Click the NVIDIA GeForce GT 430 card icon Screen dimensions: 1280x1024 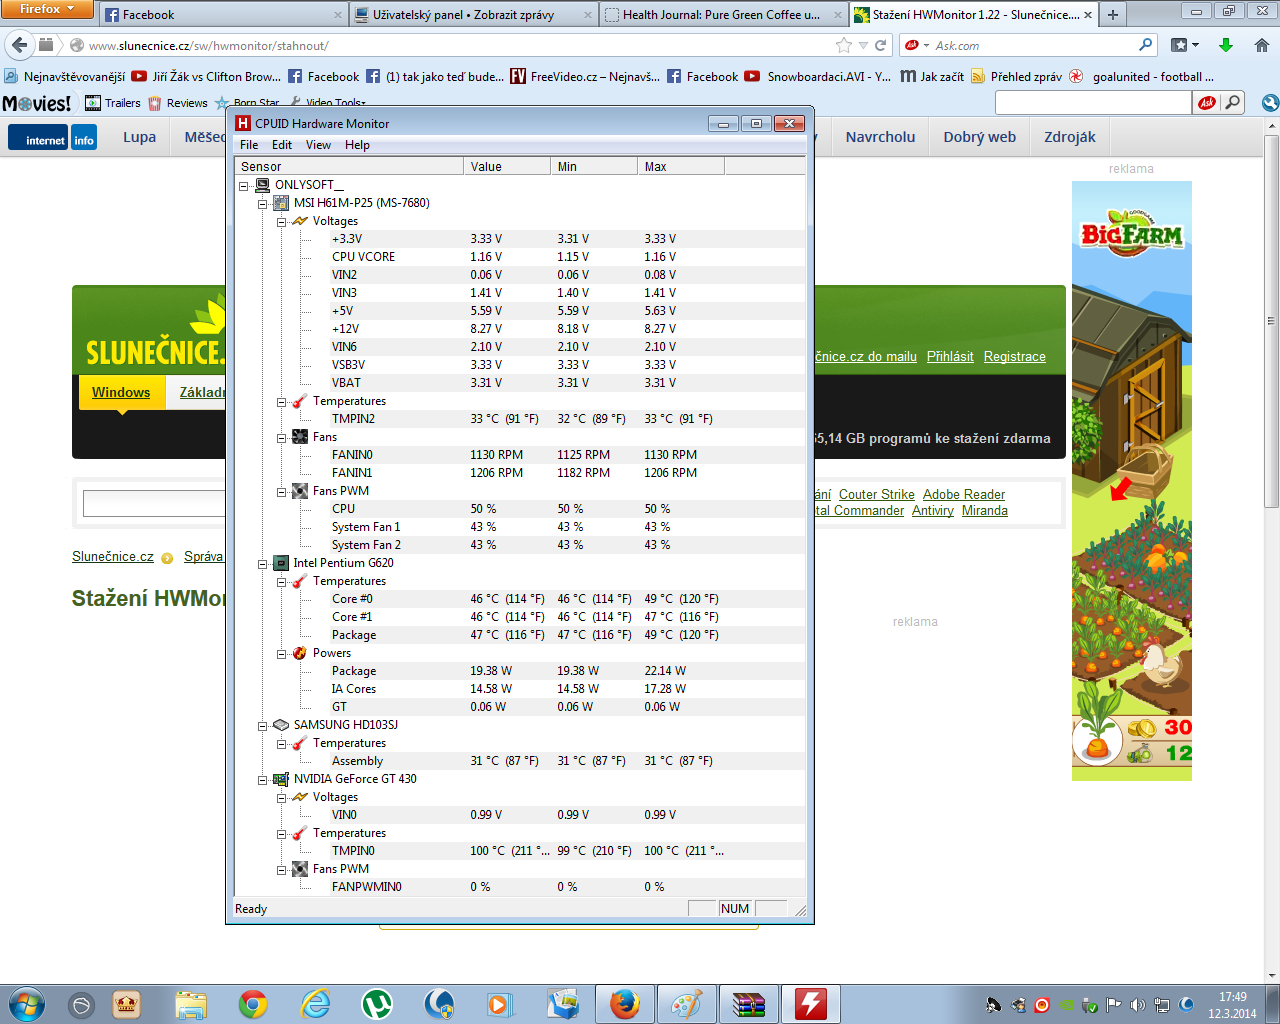coord(281,779)
